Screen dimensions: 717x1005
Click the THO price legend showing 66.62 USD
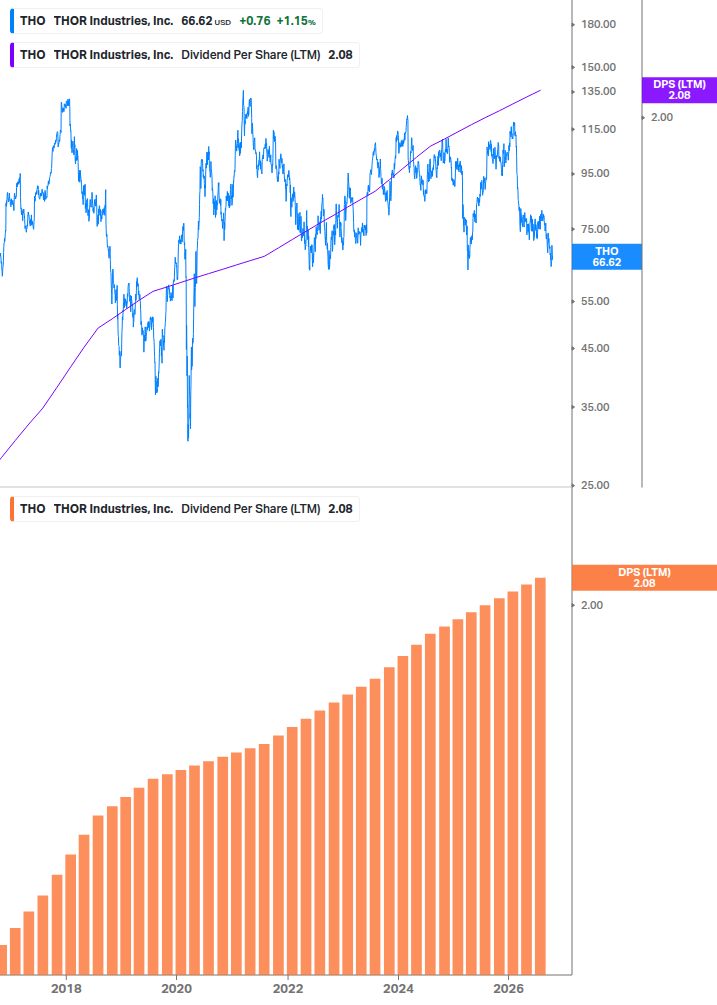coord(167,21)
